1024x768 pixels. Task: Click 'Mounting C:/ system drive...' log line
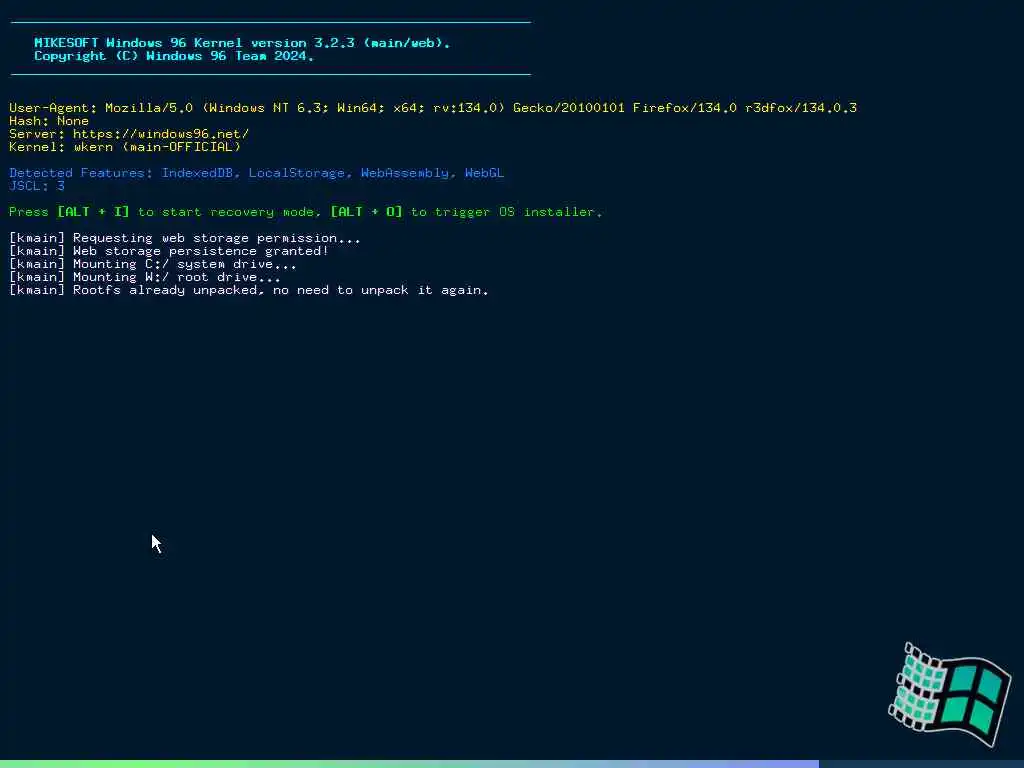(x=153, y=264)
